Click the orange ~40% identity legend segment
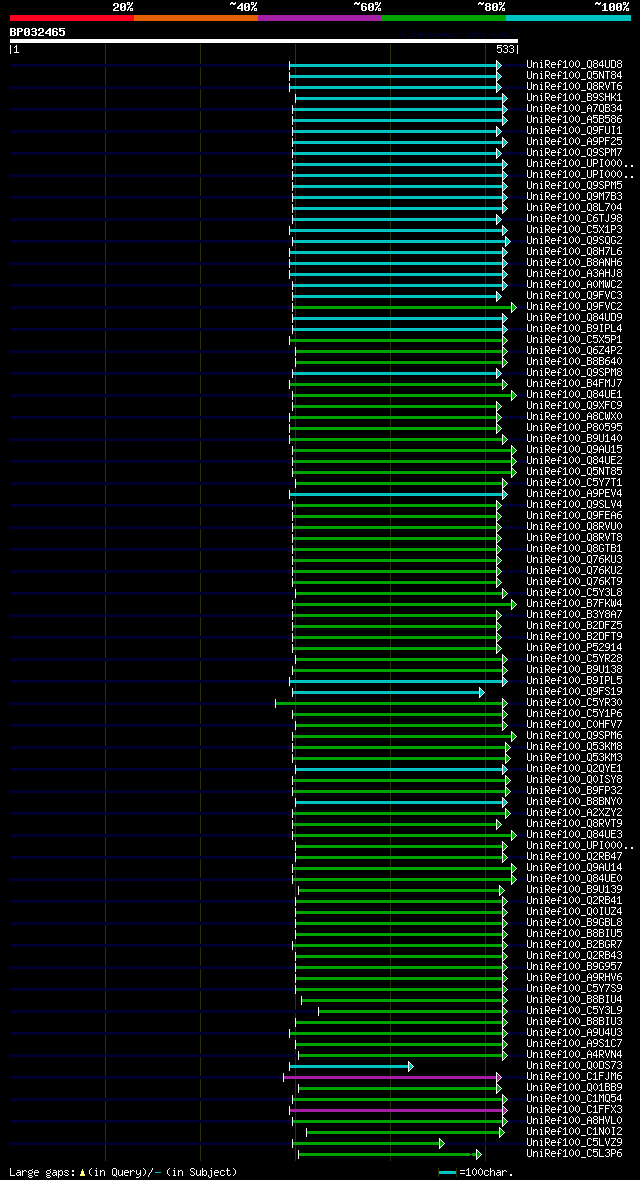The width and height of the screenshot is (640, 1180). pos(196,17)
